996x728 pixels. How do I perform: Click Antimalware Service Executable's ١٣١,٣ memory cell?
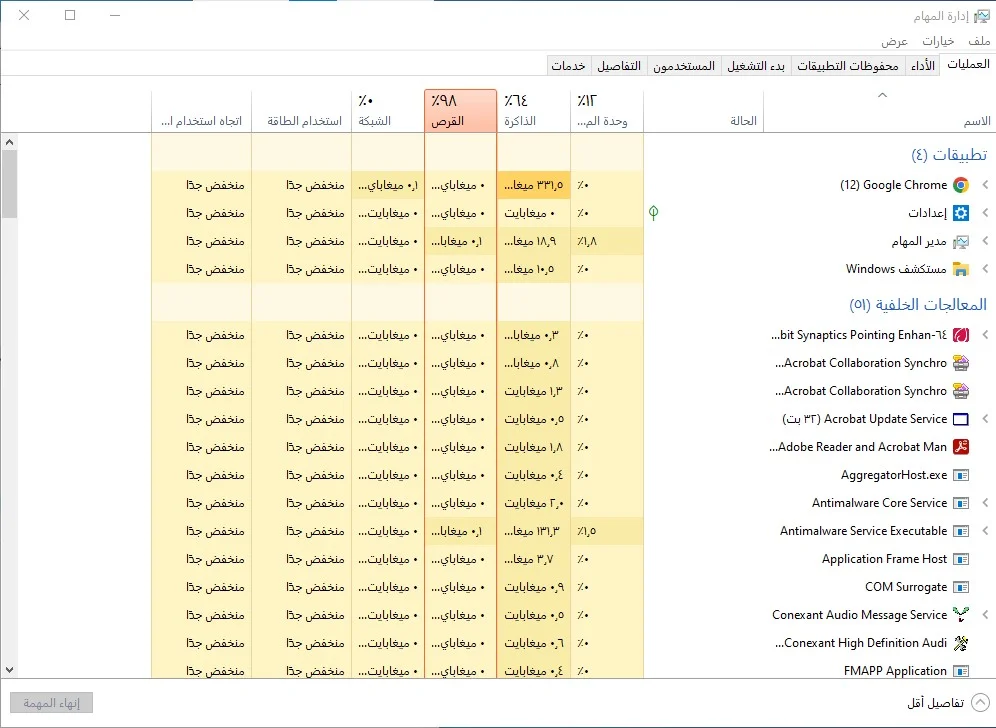(x=534, y=531)
